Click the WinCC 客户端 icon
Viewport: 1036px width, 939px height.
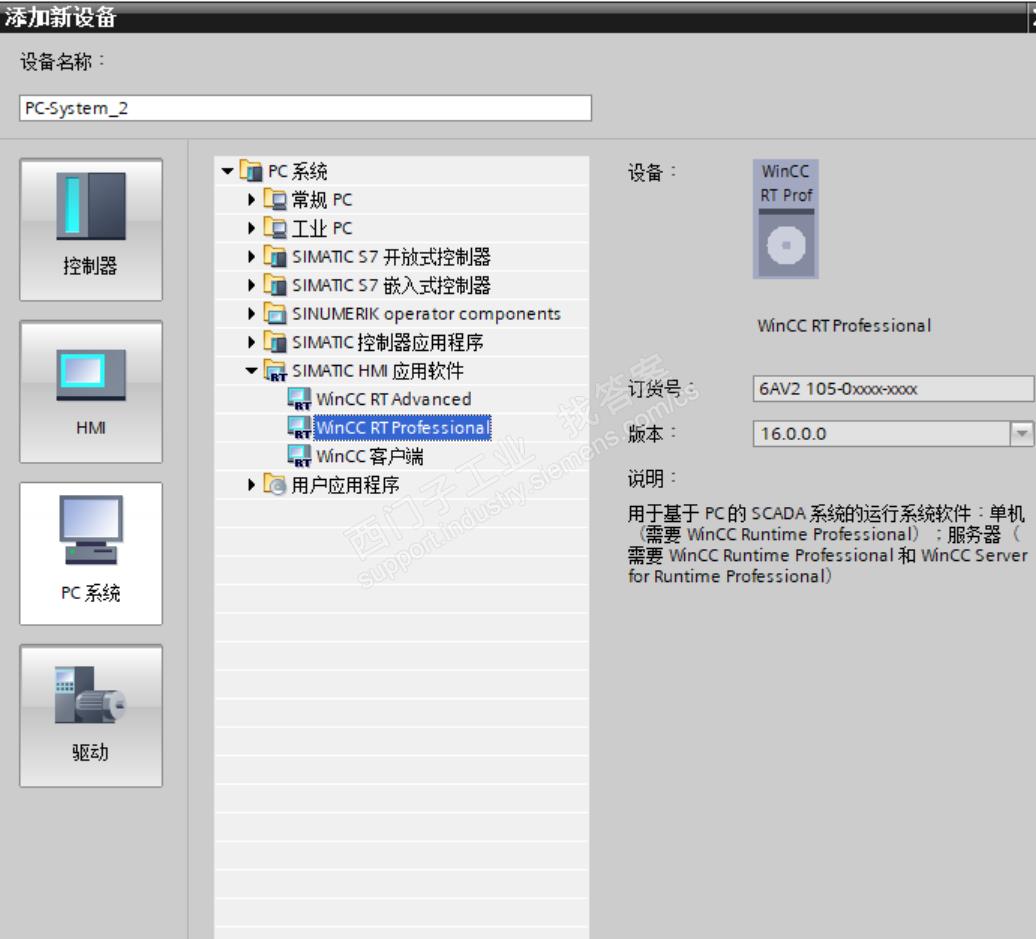click(299, 455)
